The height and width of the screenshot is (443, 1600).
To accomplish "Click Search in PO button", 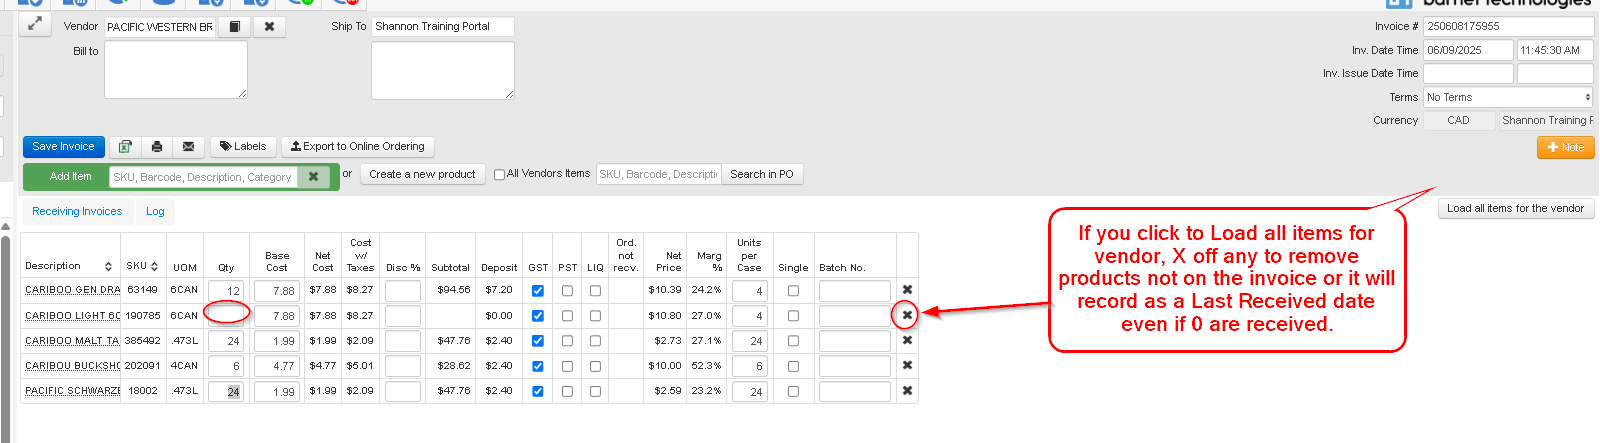I will (x=762, y=174).
